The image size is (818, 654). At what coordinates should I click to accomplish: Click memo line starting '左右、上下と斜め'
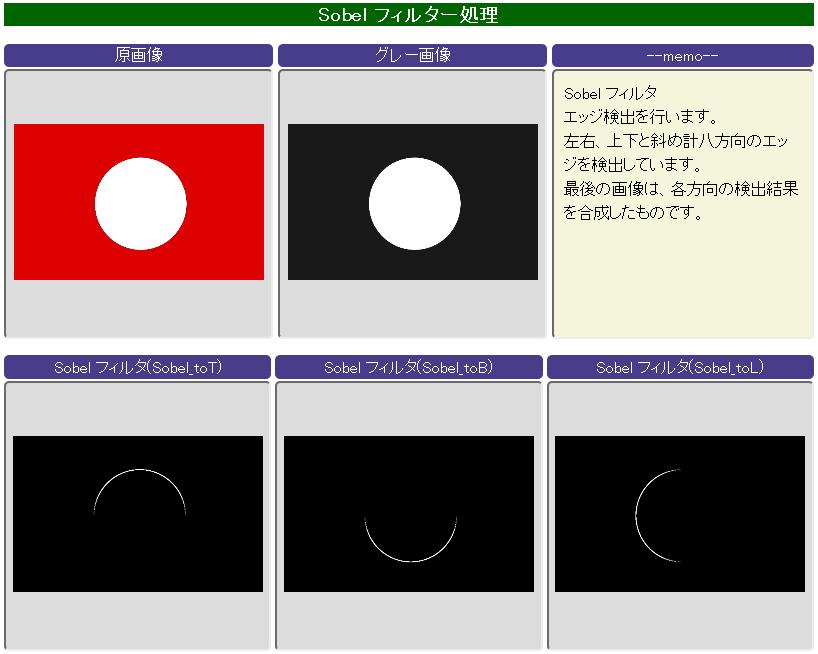coord(676,141)
